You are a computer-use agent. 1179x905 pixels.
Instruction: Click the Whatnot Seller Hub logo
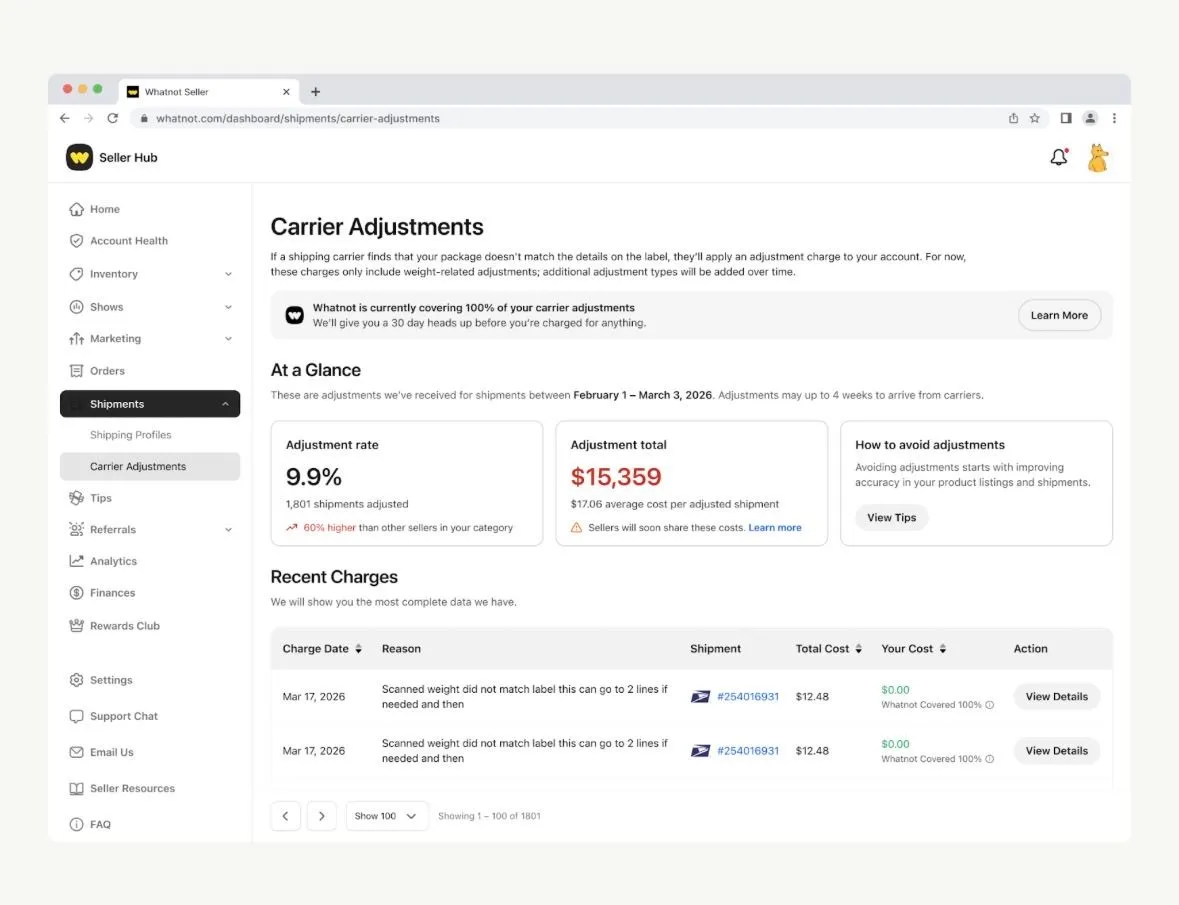click(x=79, y=157)
